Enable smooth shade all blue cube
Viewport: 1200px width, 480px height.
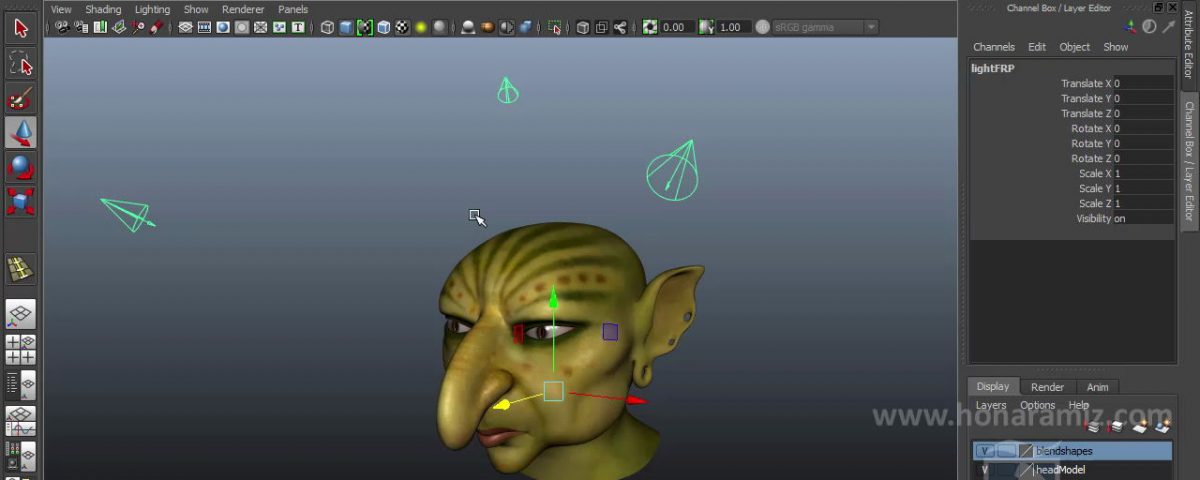[x=346, y=27]
